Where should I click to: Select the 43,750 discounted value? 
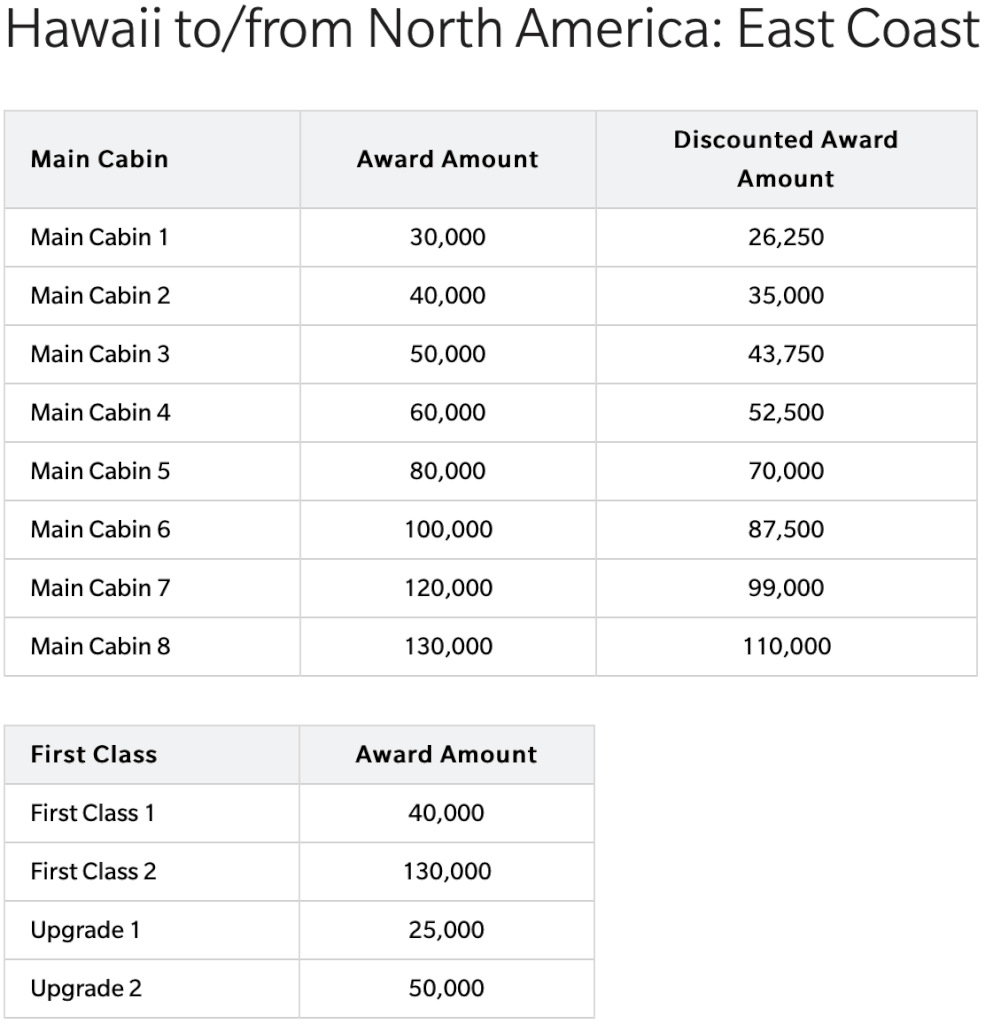click(786, 354)
